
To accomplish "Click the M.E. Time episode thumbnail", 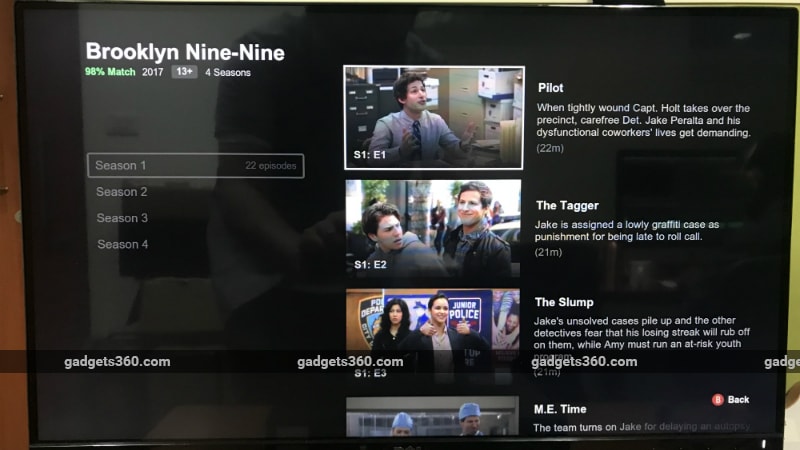I will pos(433,416).
